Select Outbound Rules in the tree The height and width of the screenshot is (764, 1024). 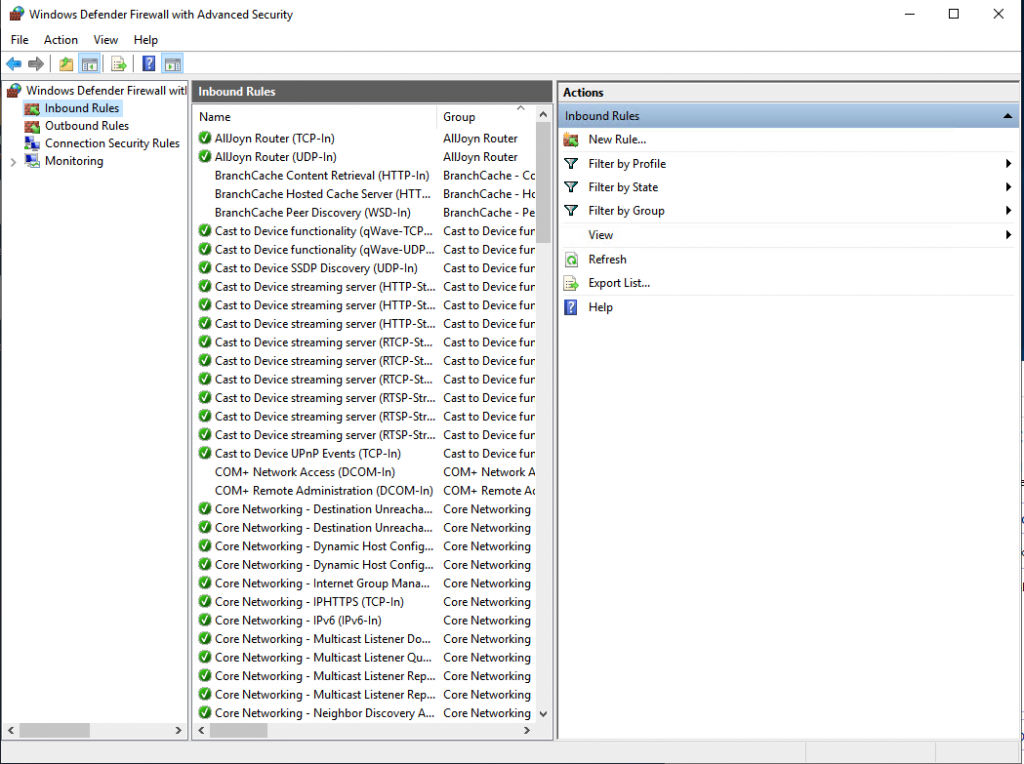pos(87,126)
